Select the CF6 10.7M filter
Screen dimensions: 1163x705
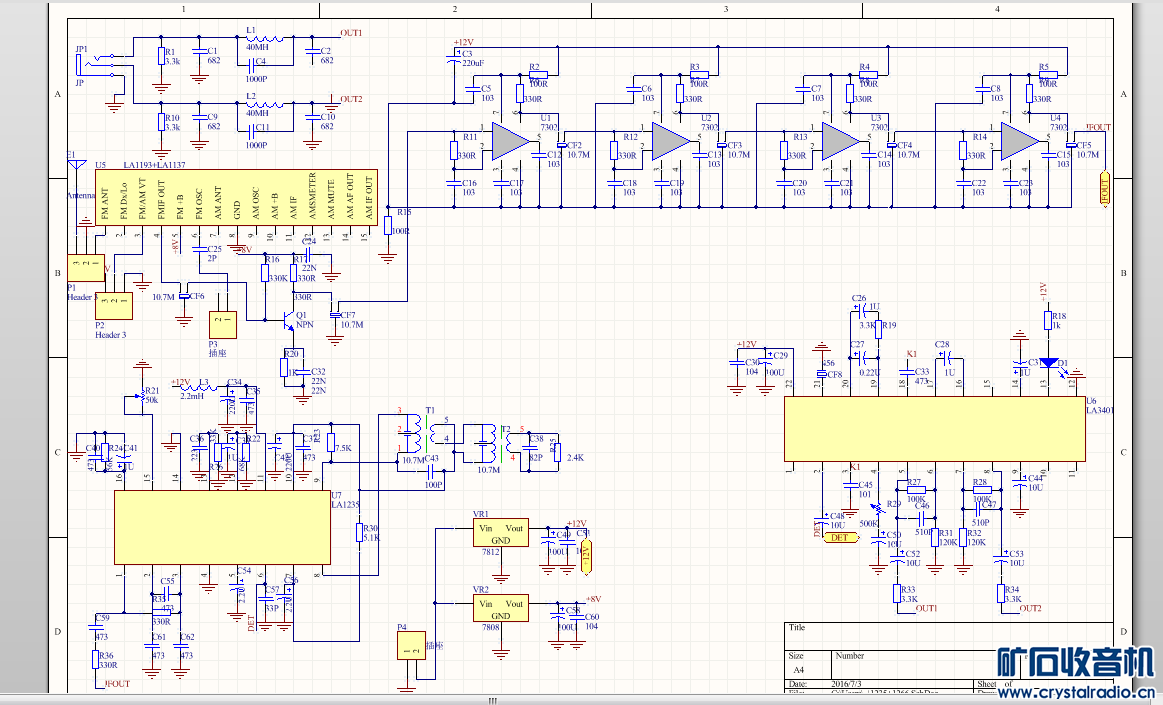(184, 296)
